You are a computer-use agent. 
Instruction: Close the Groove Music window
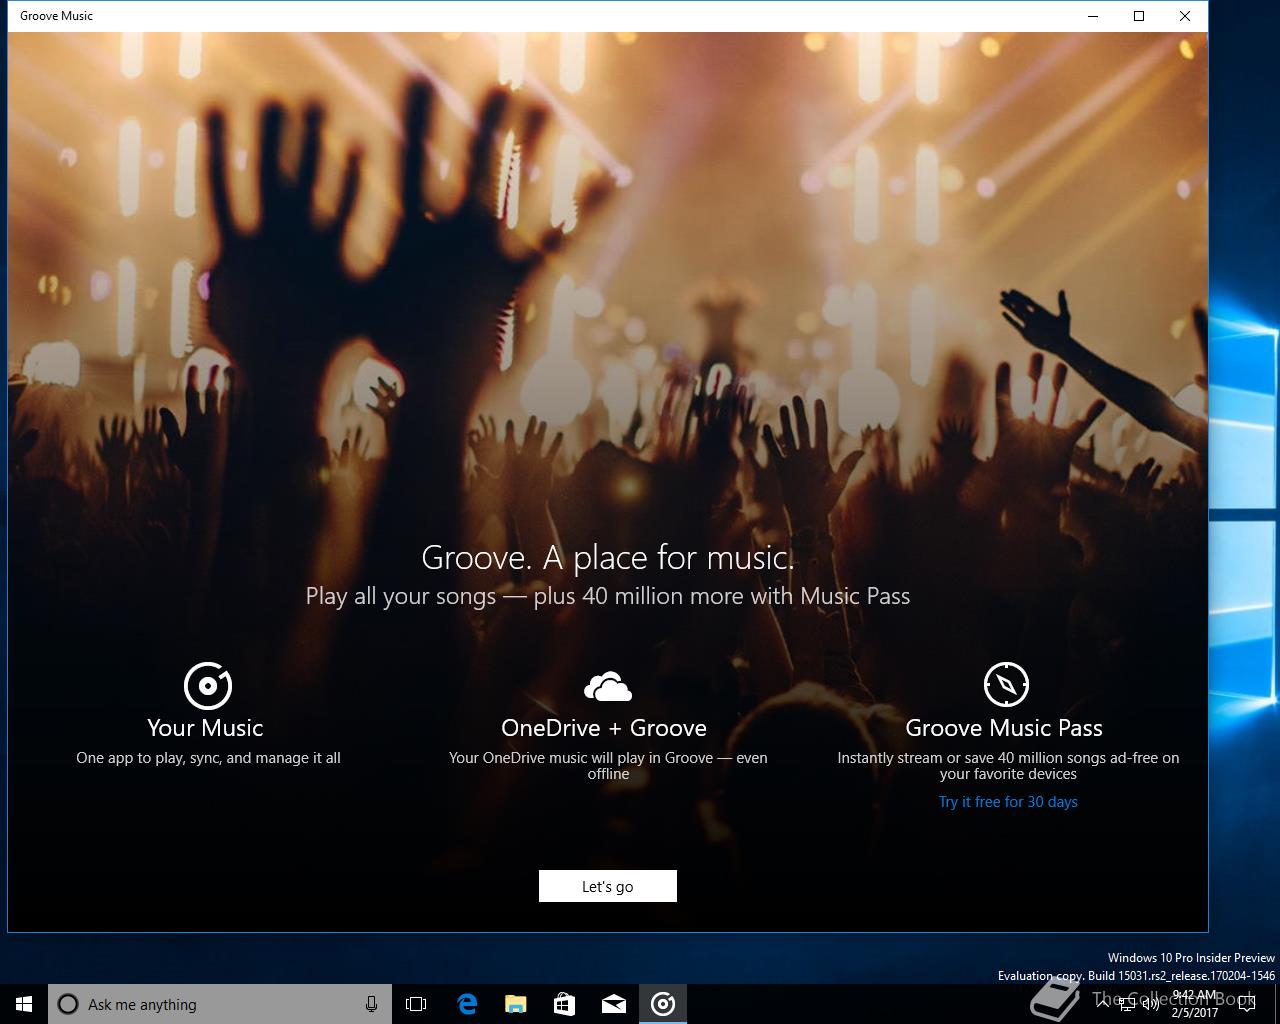click(1185, 16)
